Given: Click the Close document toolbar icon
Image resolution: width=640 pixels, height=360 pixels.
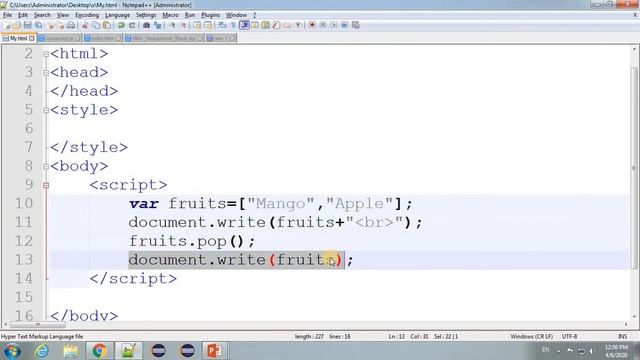Looking at the screenshot, I should pyautogui.click(x=50, y=25).
